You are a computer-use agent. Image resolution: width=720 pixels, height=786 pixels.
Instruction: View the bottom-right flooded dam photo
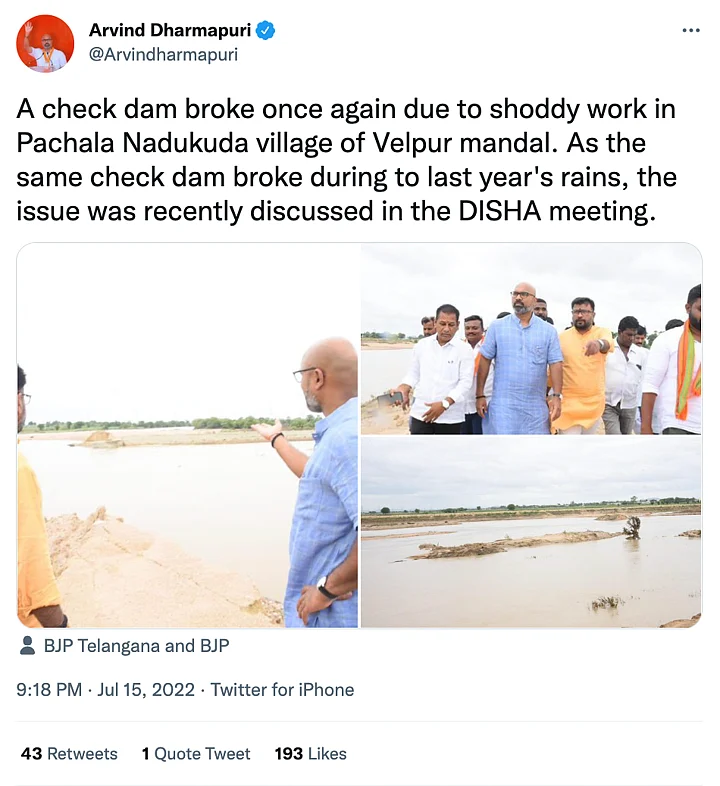pyautogui.click(x=531, y=532)
